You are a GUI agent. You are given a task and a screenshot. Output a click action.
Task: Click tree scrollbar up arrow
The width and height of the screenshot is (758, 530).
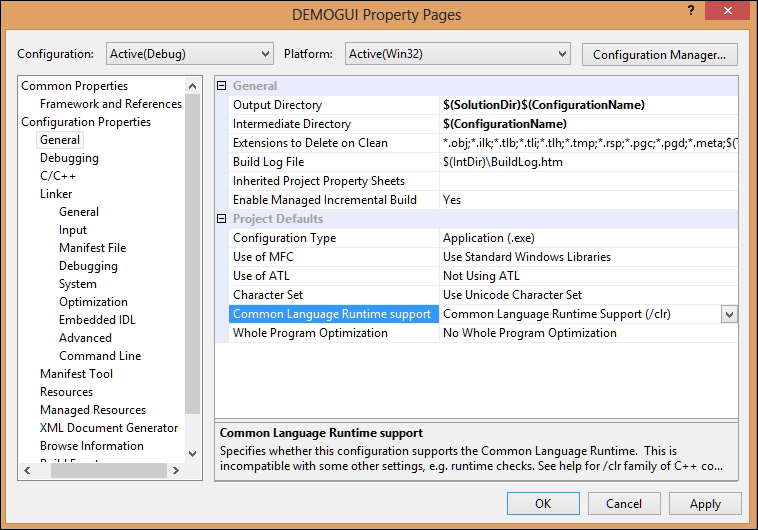click(192, 86)
